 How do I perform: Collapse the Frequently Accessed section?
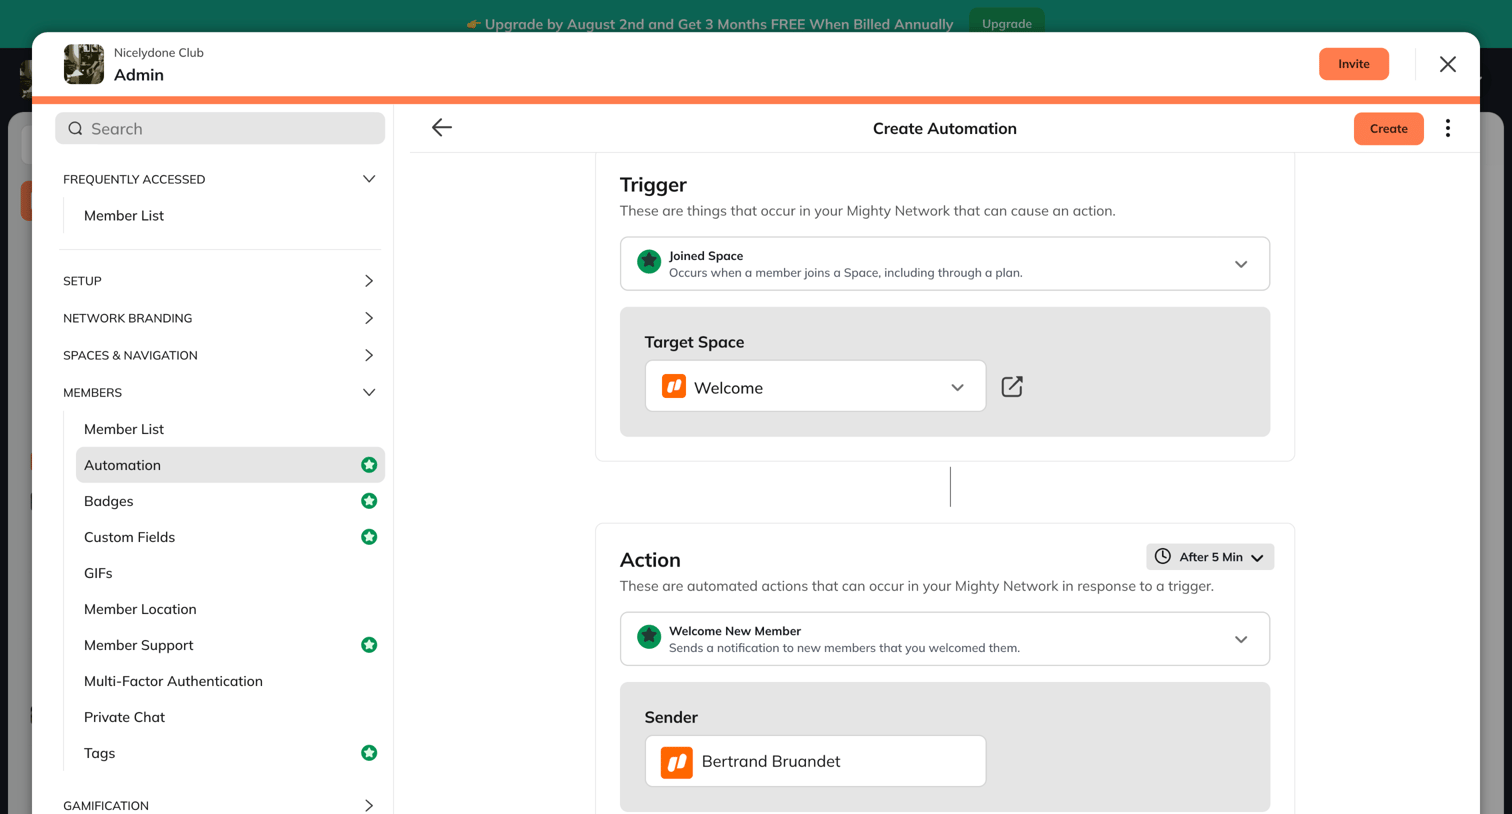click(x=220, y=179)
